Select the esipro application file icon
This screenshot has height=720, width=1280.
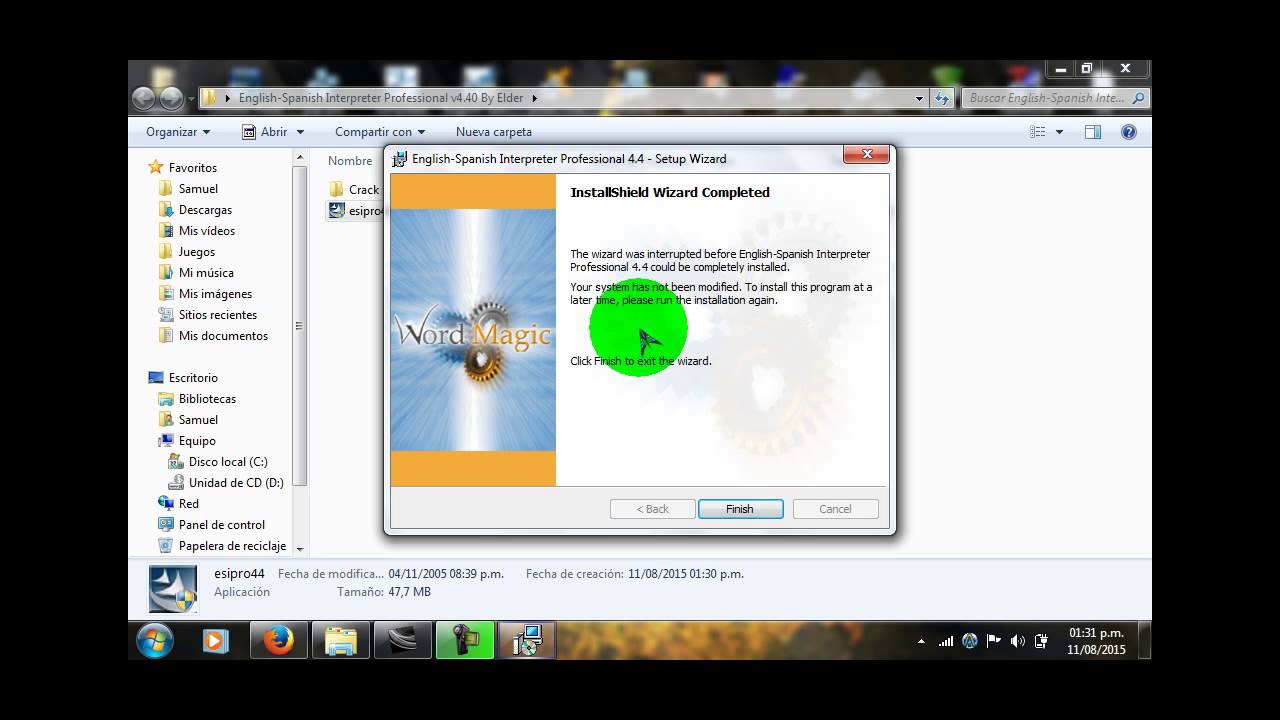pos(337,211)
